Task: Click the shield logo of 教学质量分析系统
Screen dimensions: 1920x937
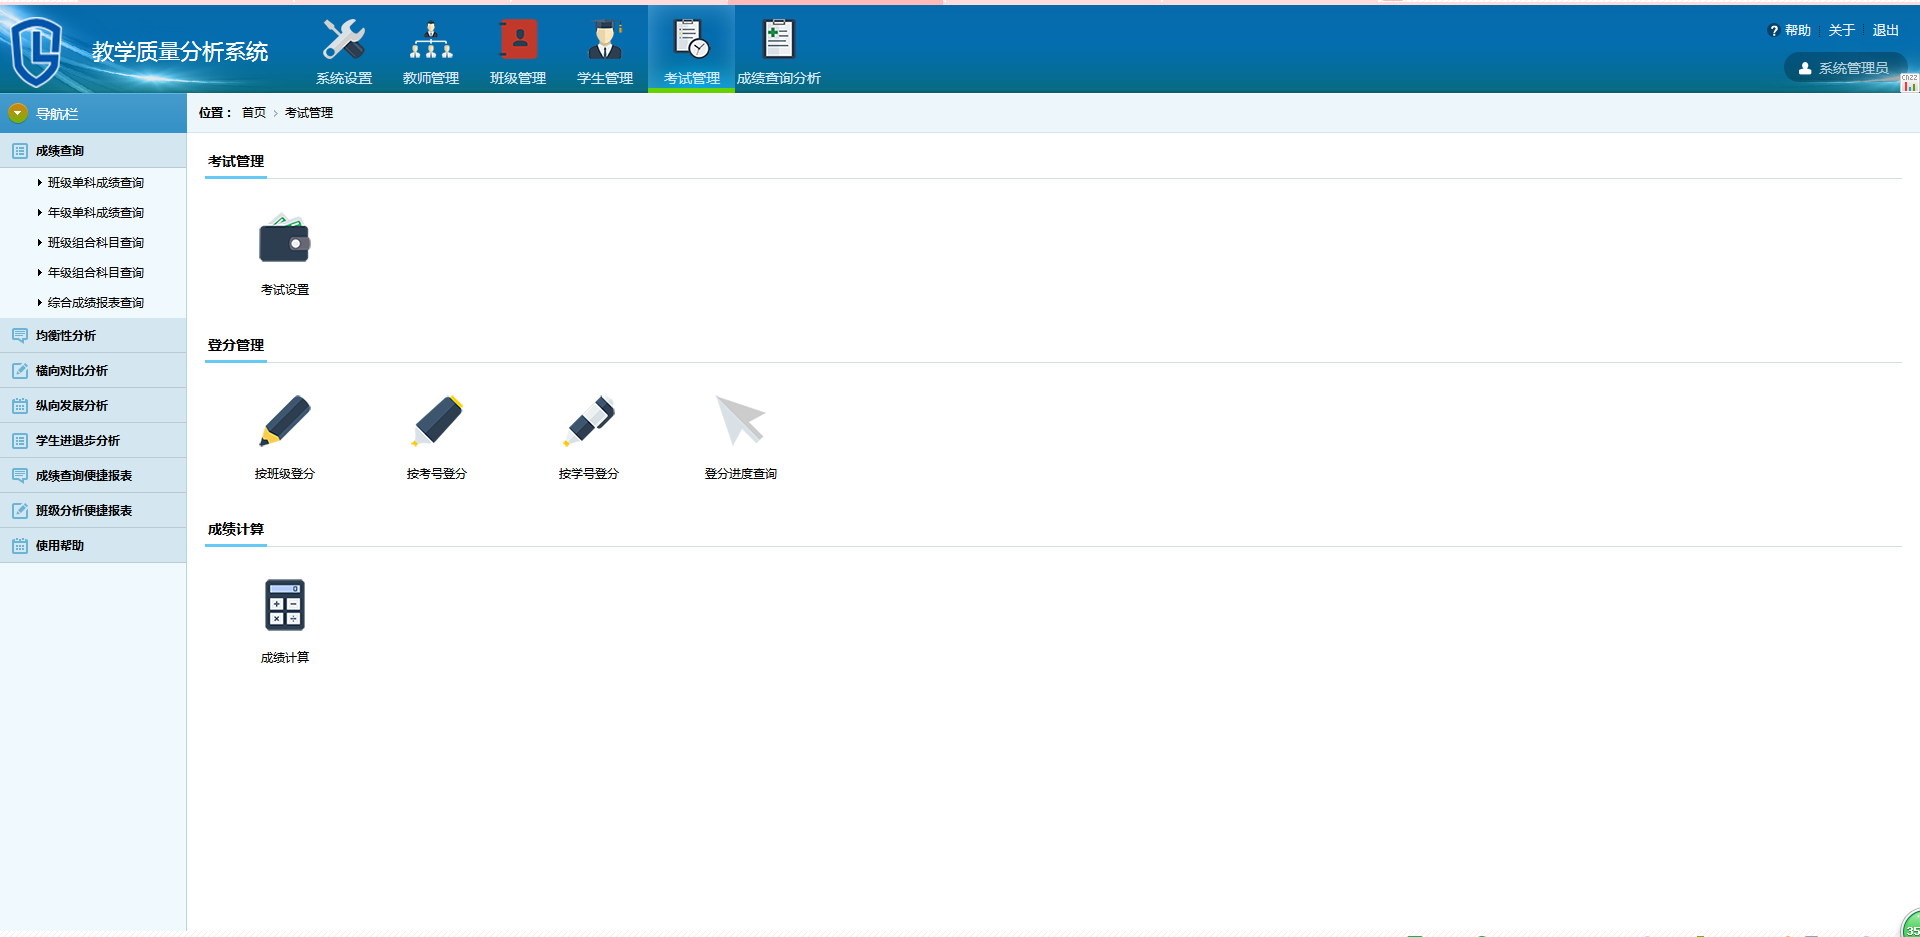Action: click(x=36, y=51)
